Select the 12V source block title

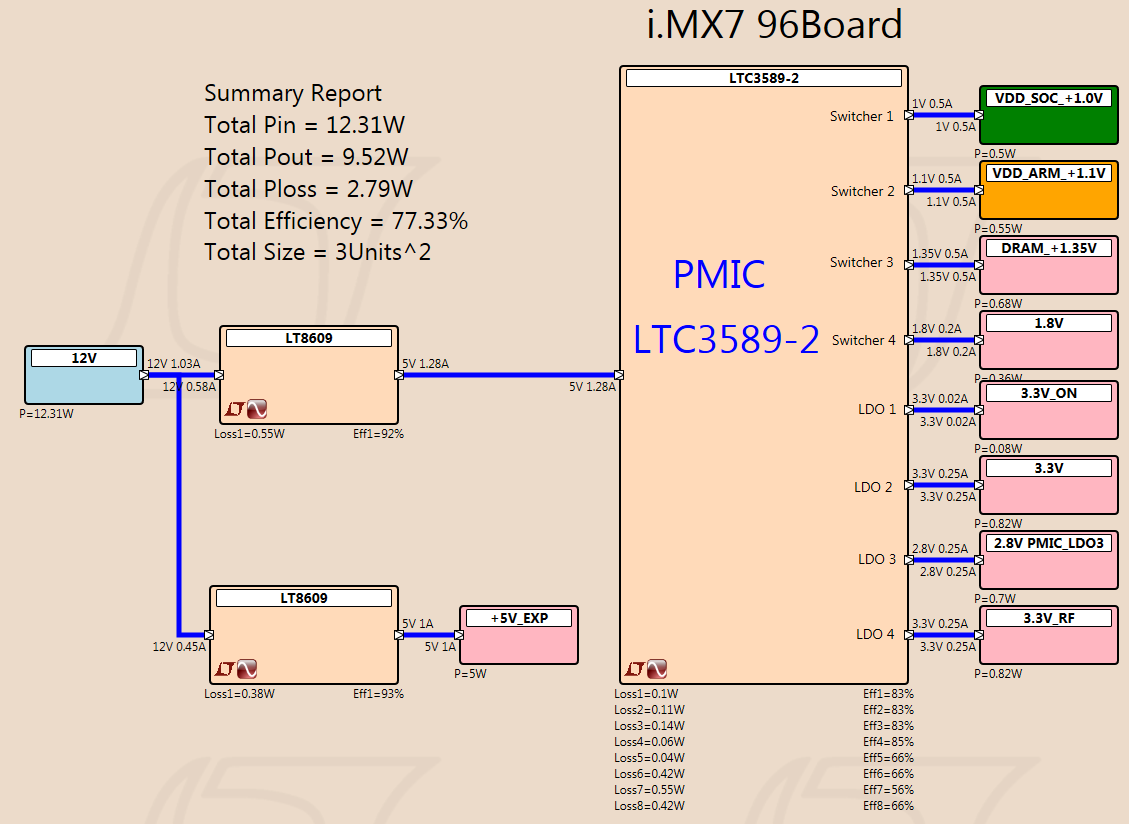(x=84, y=358)
